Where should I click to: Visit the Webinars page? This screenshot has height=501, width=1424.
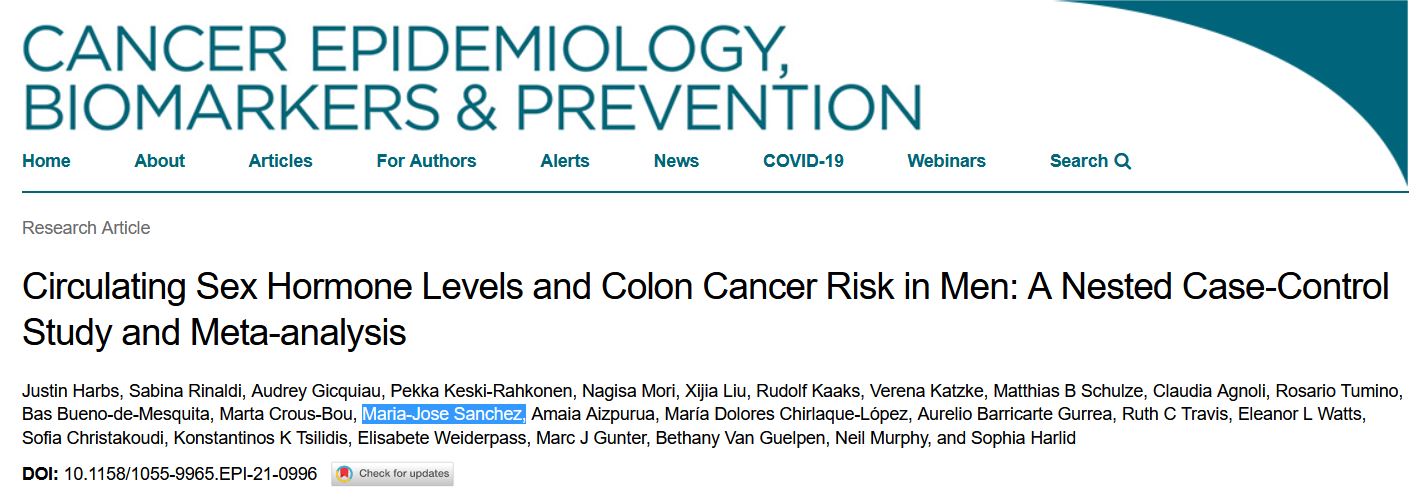click(946, 161)
